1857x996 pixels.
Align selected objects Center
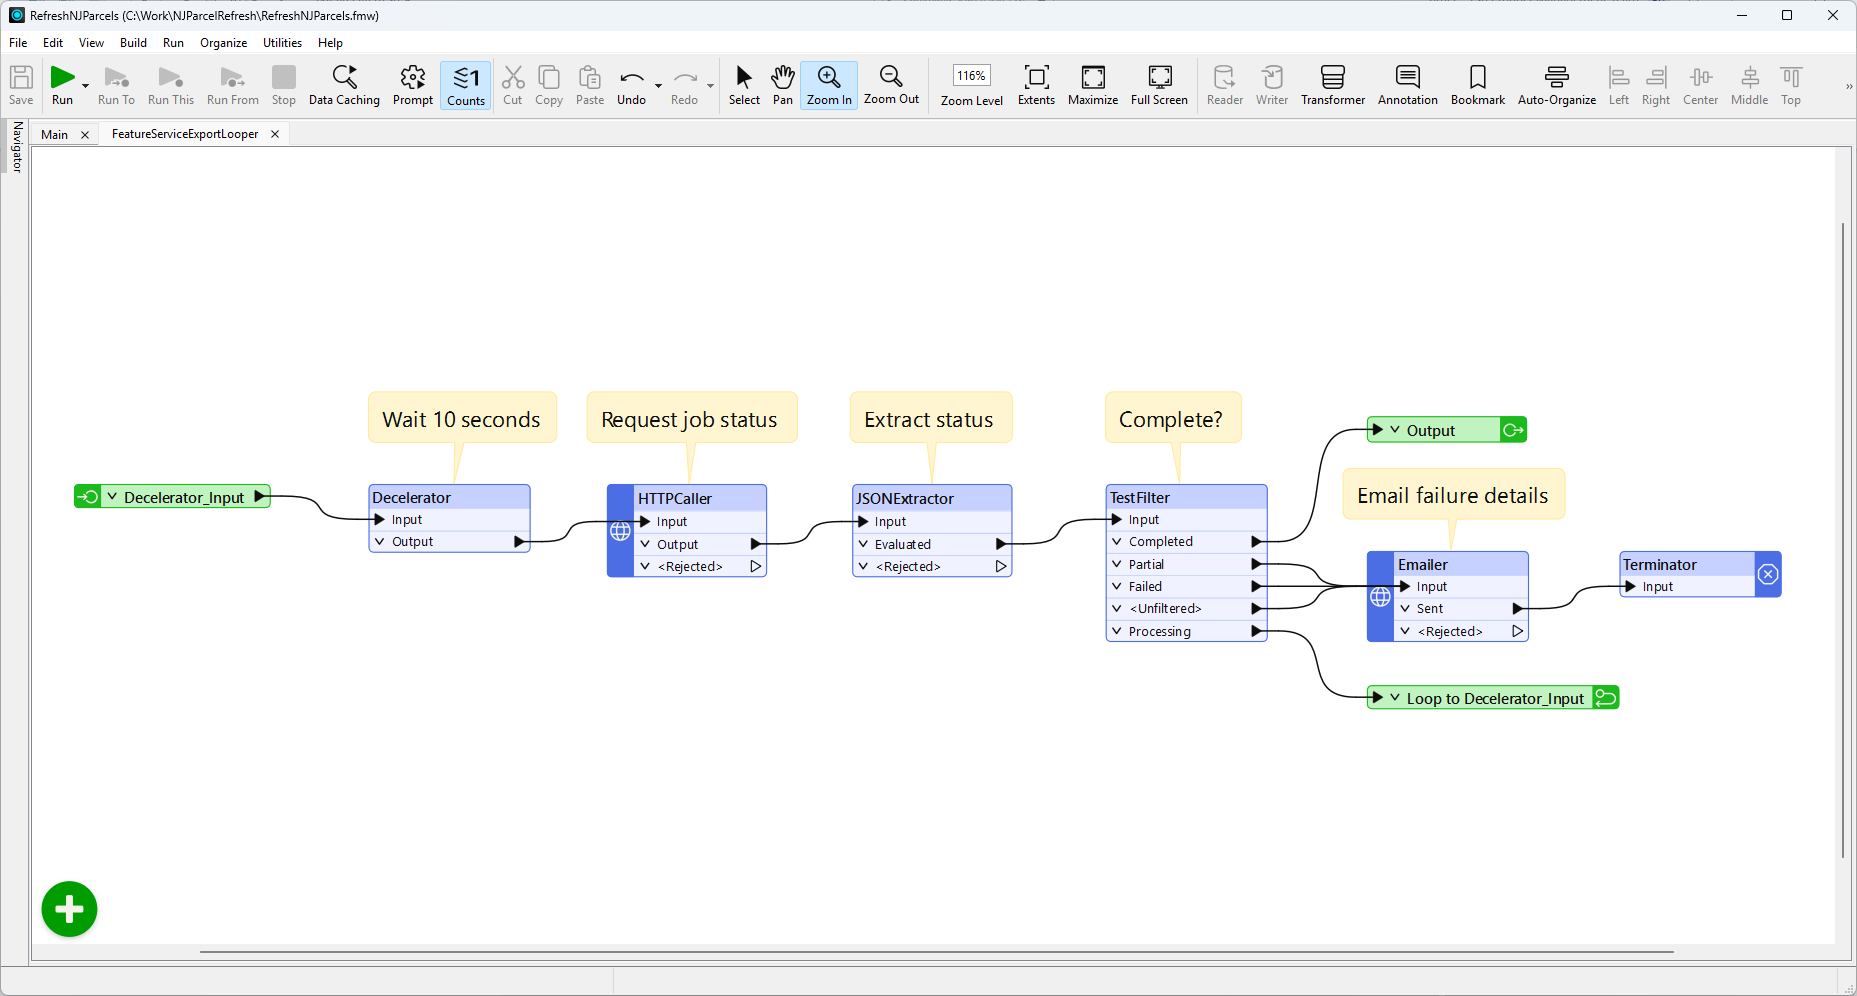pos(1700,85)
